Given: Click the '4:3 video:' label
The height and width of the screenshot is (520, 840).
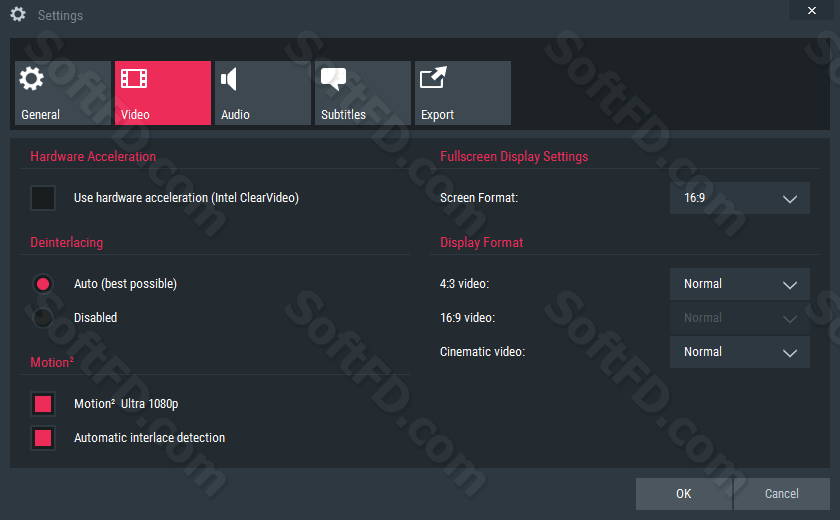Looking at the screenshot, I should click(x=464, y=284).
